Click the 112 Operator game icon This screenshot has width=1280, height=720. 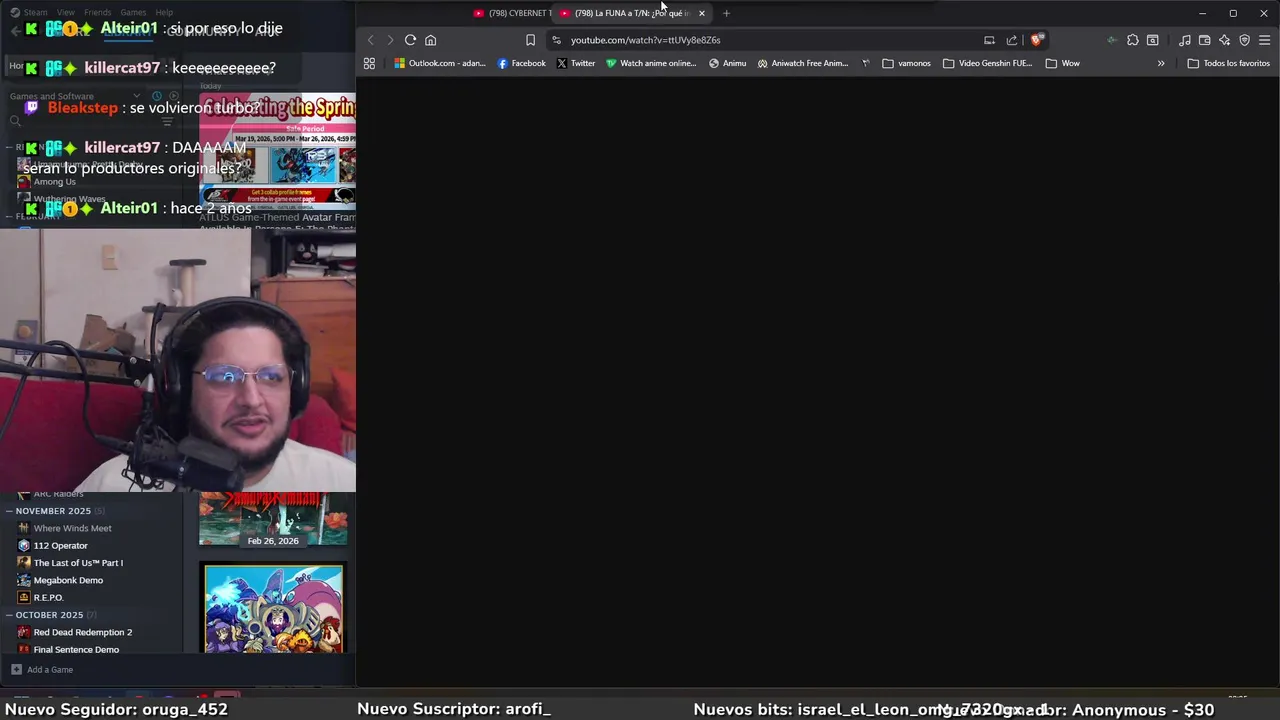click(x=24, y=546)
